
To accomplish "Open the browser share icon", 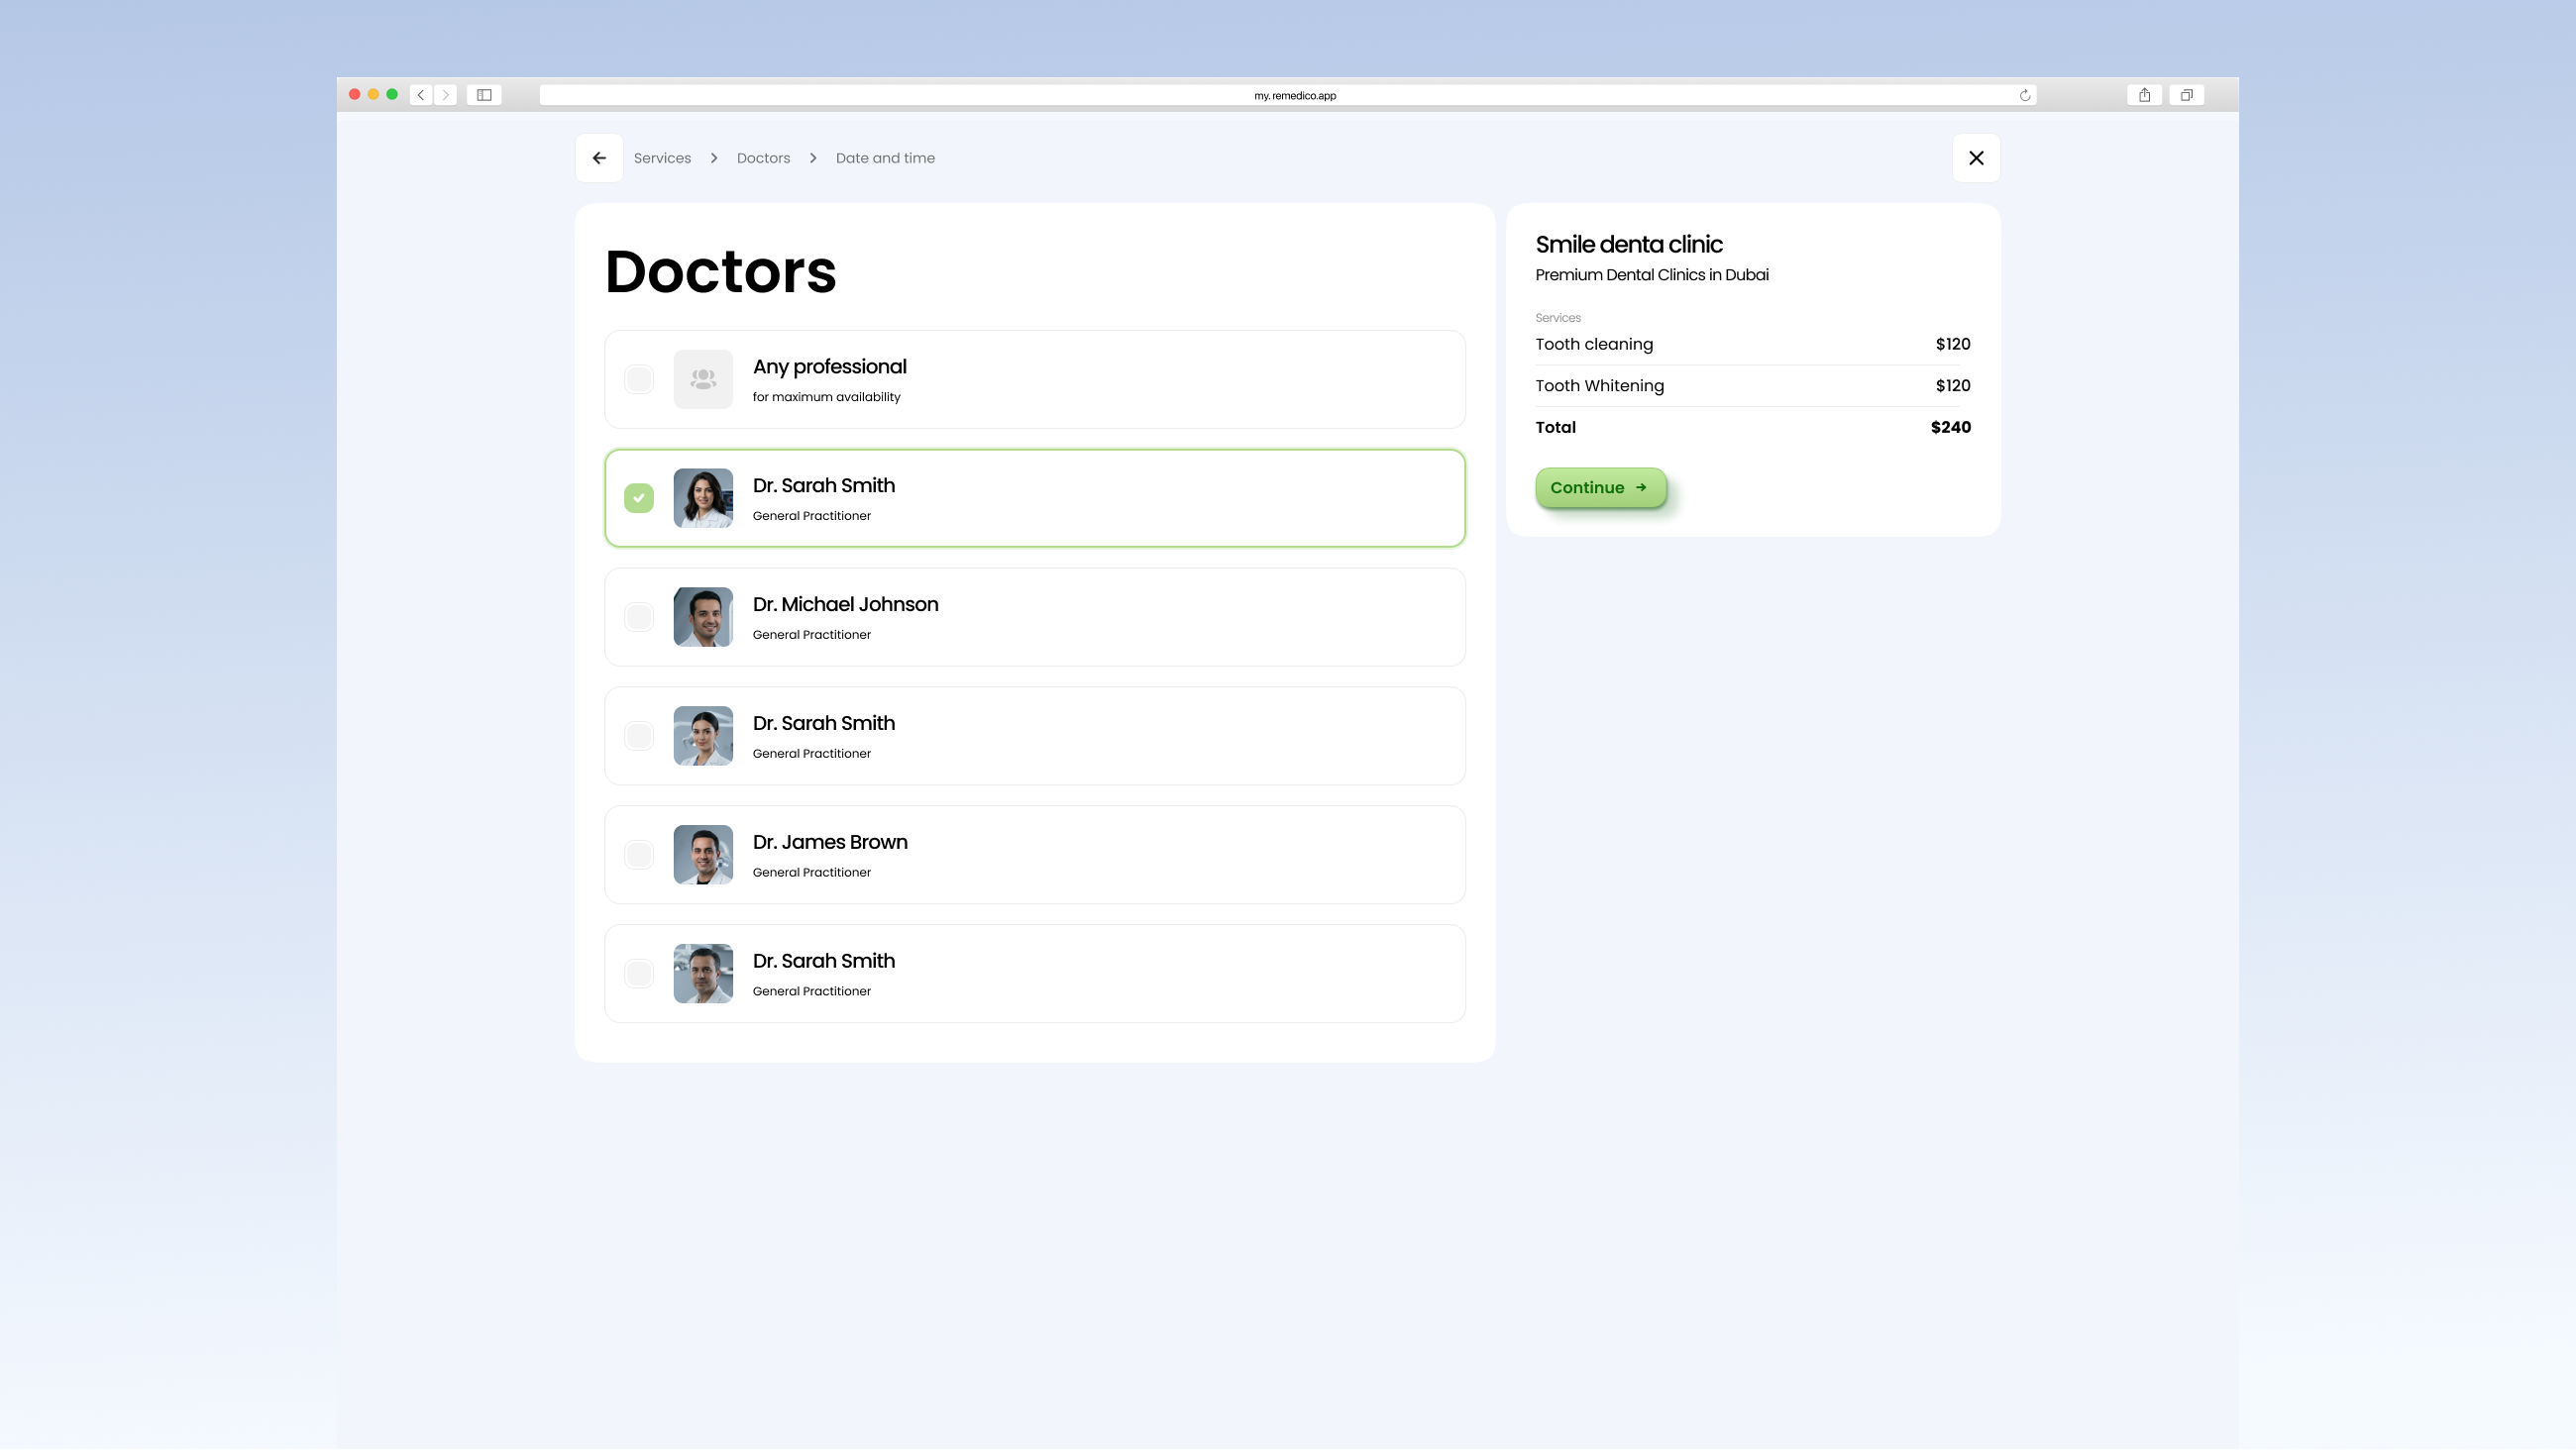I will tap(2144, 95).
